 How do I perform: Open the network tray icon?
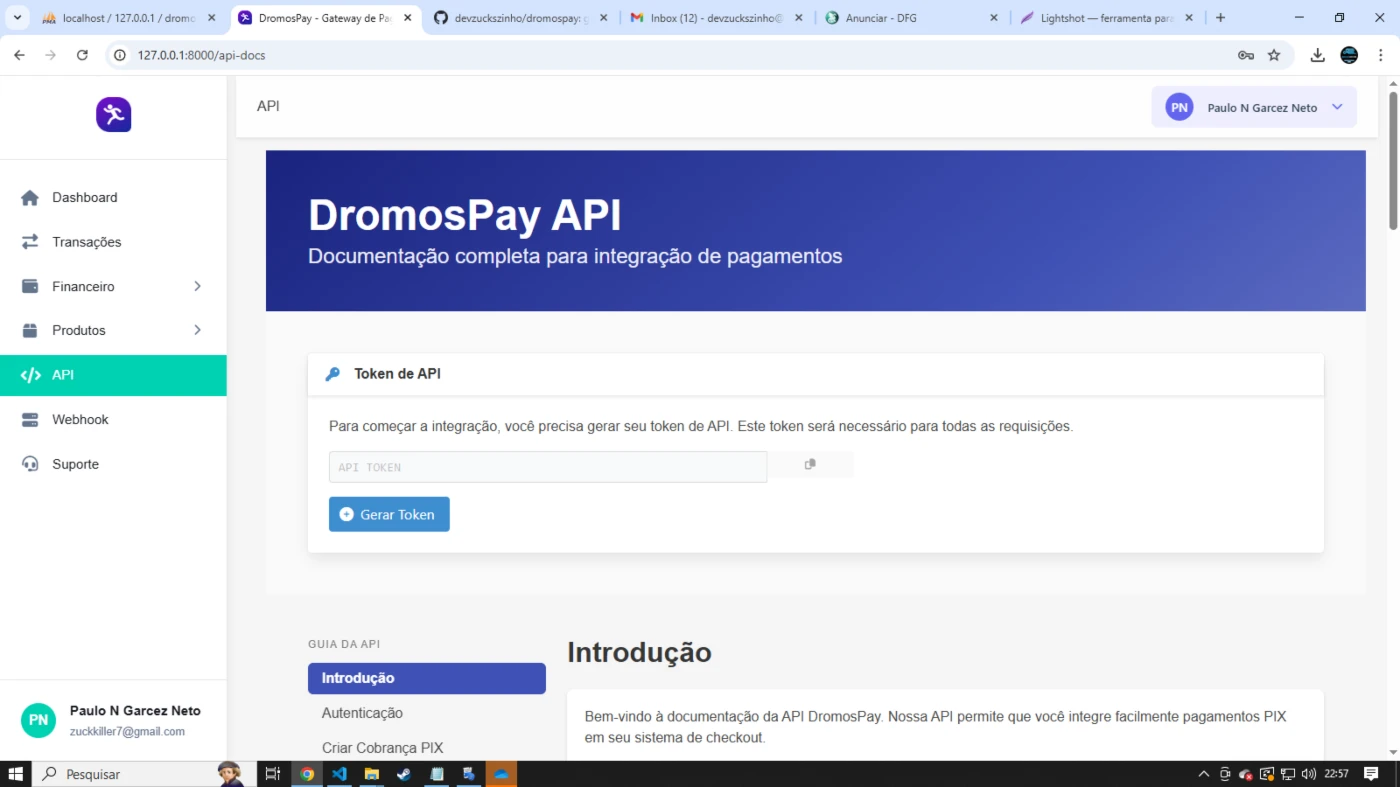(x=1288, y=774)
